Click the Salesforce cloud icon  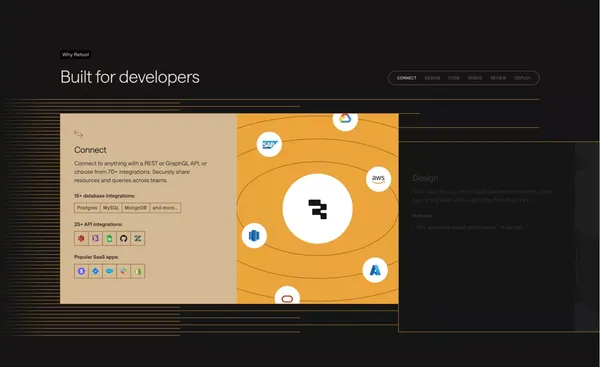(109, 271)
